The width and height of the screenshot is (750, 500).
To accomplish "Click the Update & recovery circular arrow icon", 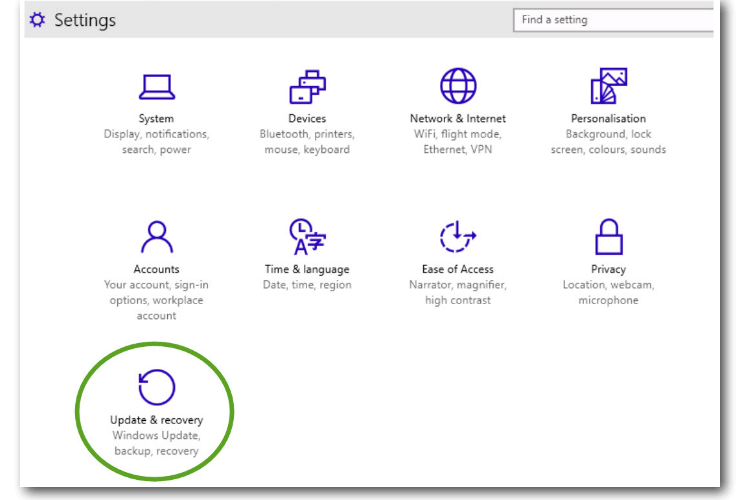I will (156, 387).
